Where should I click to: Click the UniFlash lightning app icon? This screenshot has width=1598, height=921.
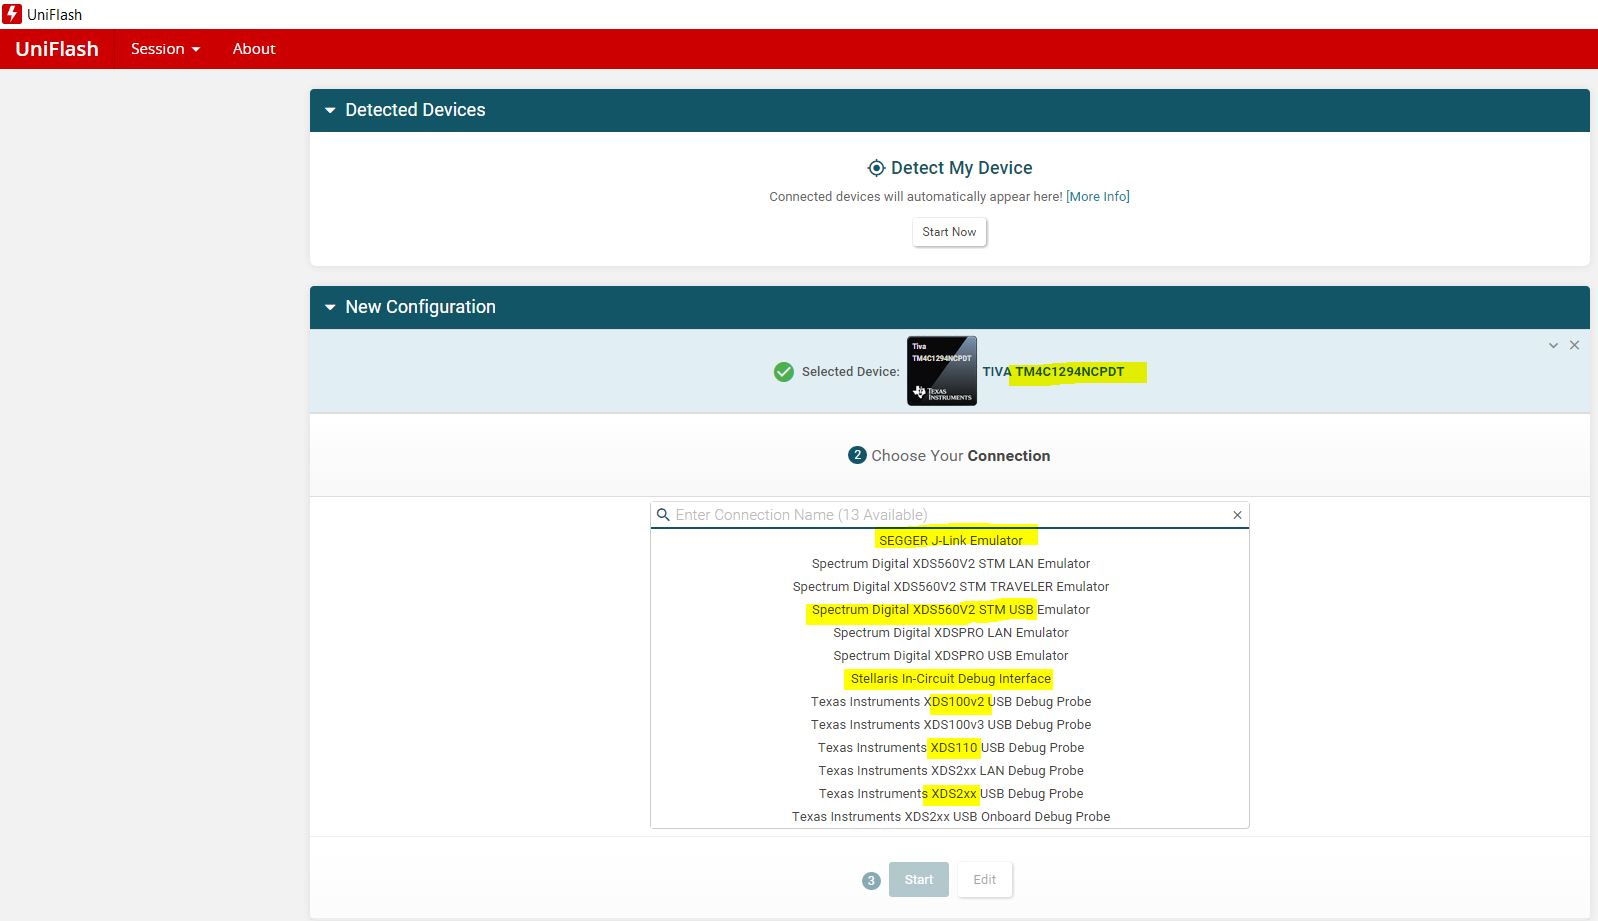point(12,14)
